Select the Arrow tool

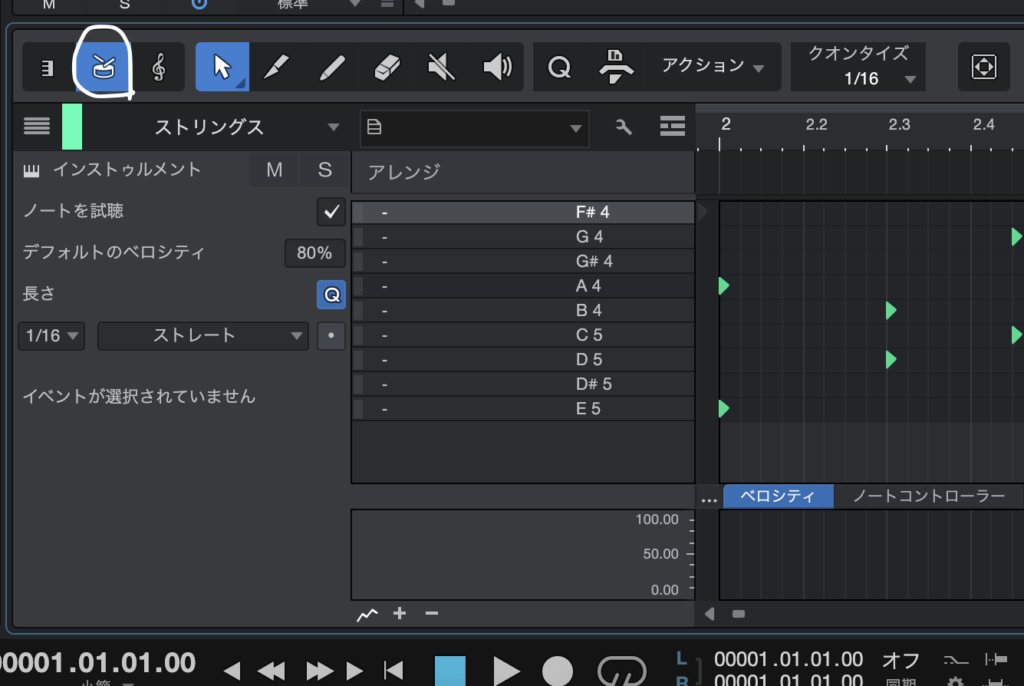[221, 68]
